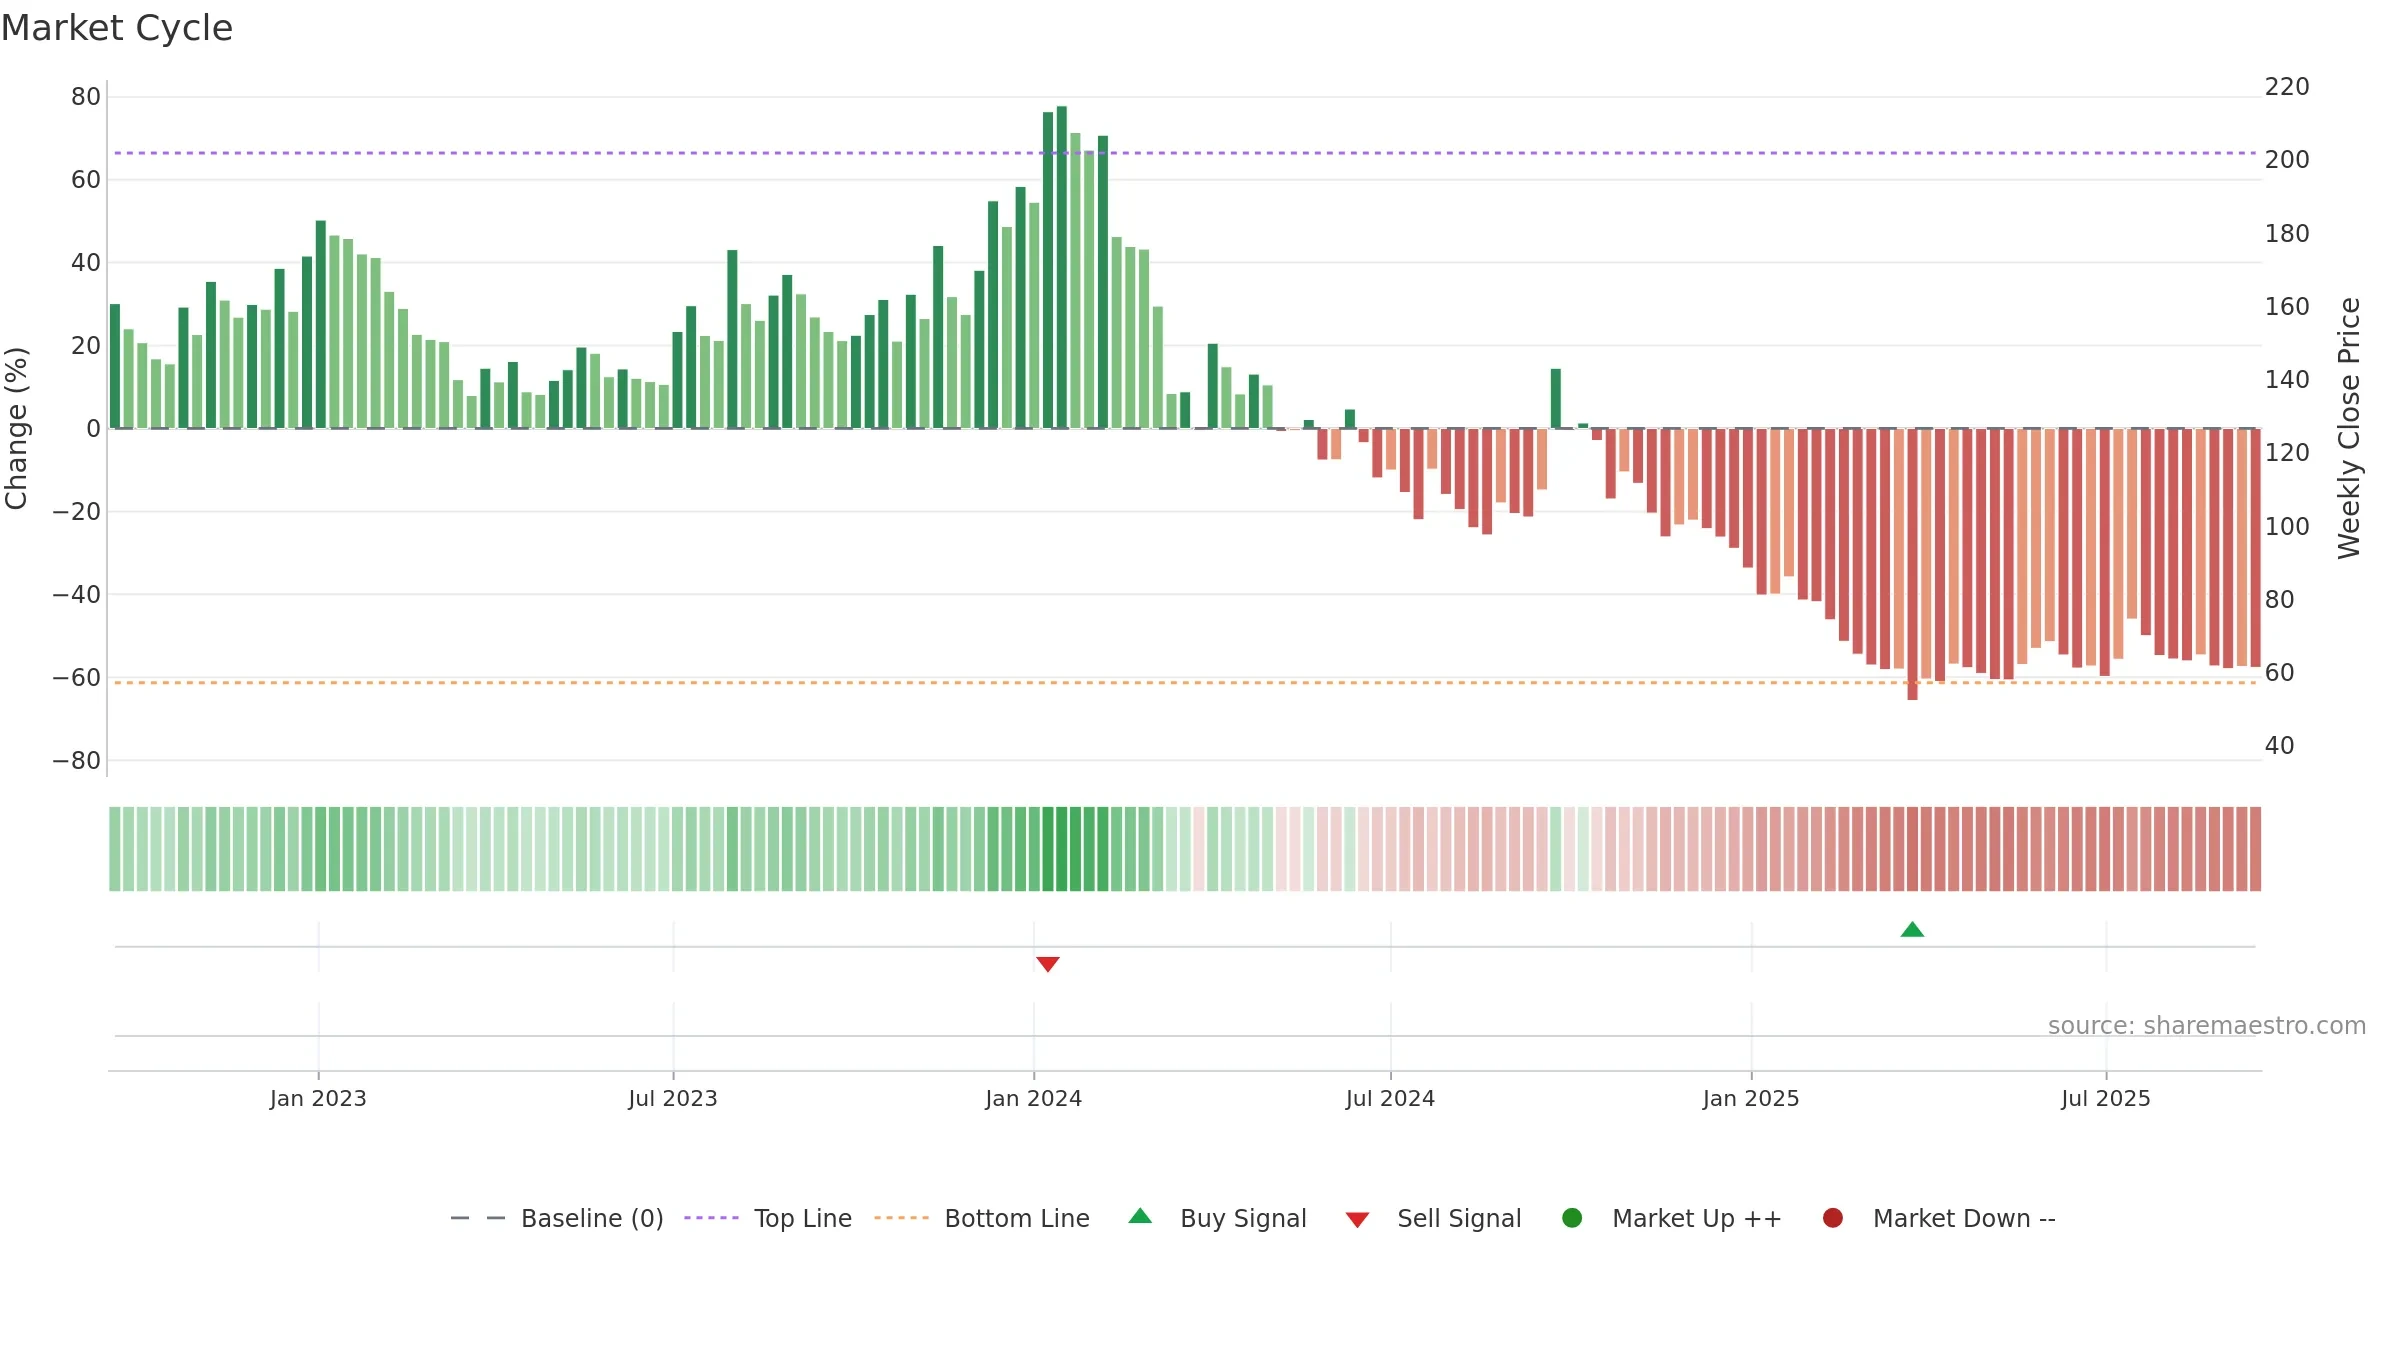
Task: Click the 220 tick on price axis
Action: 2287,87
